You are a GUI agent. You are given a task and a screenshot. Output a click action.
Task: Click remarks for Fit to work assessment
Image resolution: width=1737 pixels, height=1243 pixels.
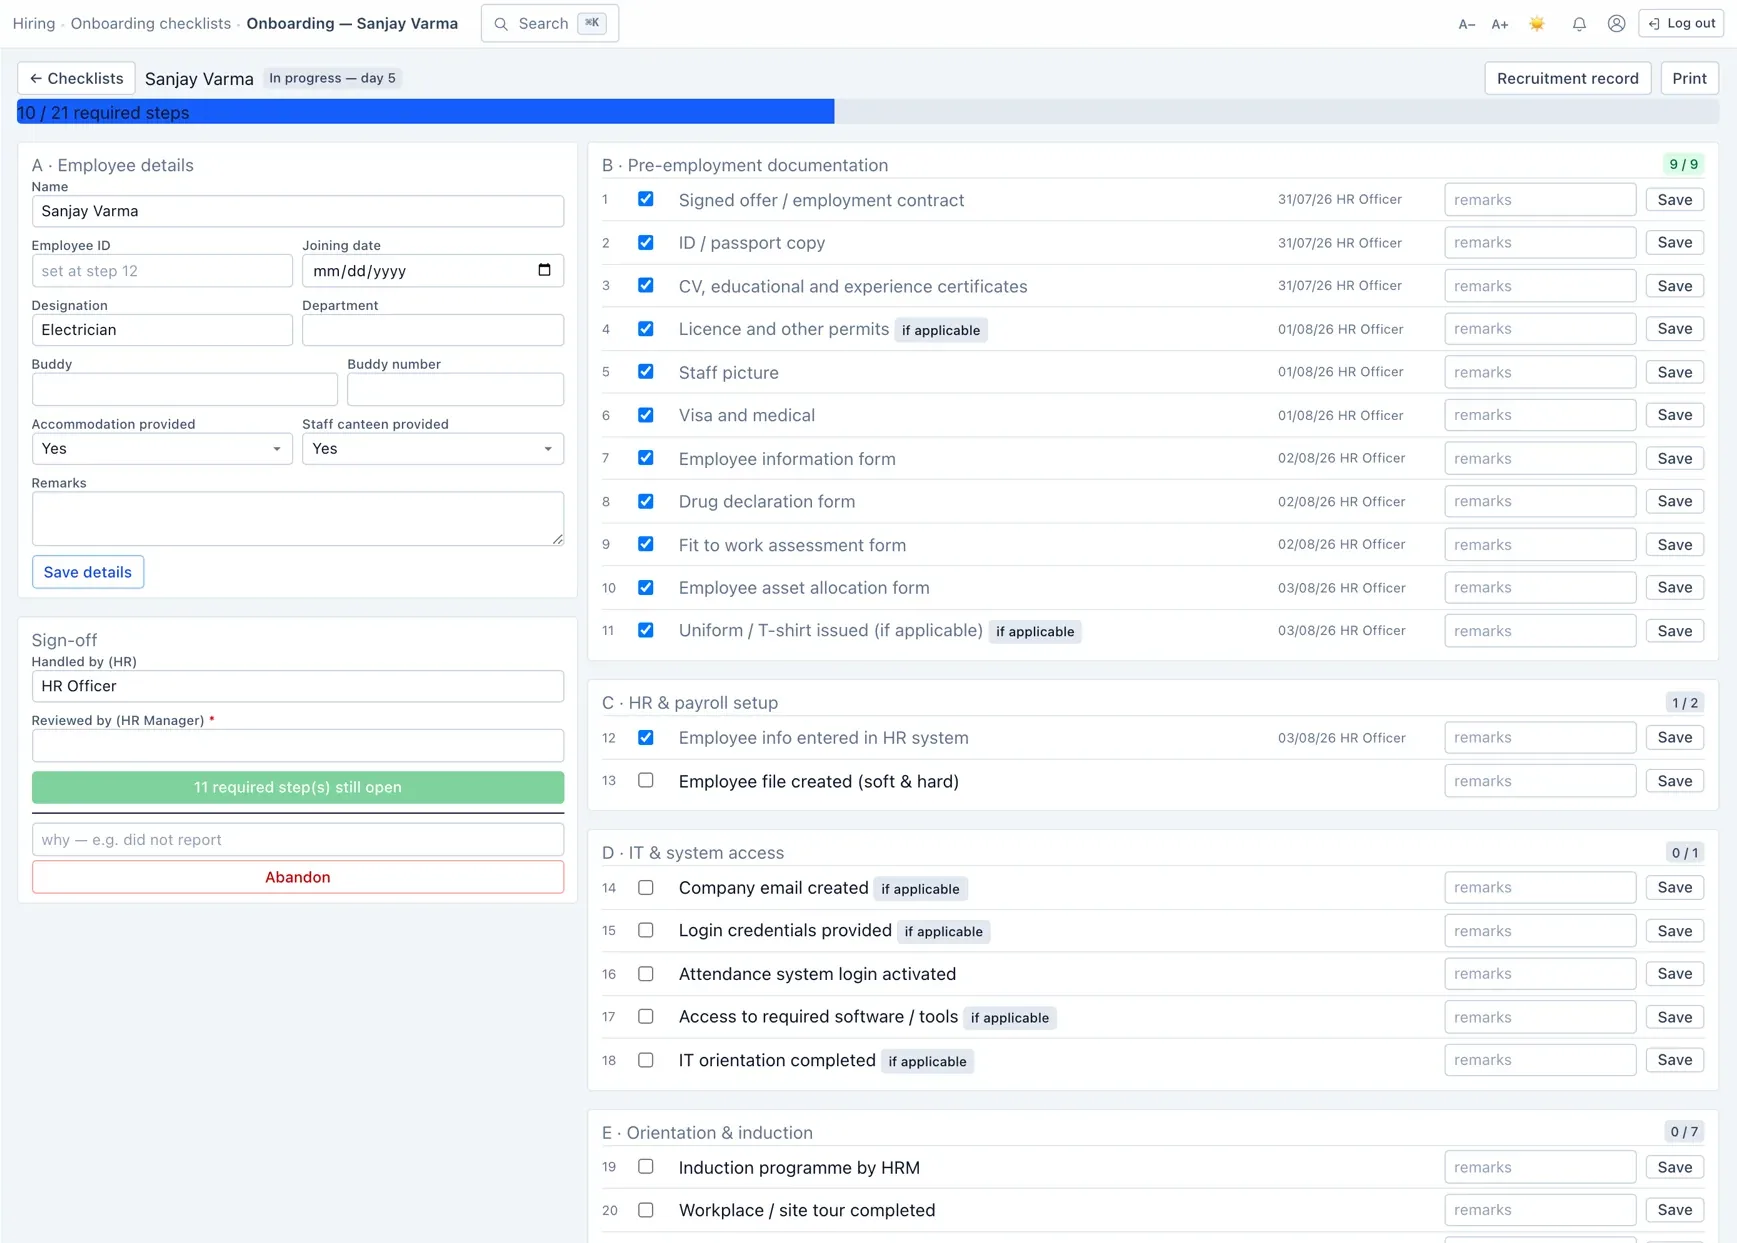[1540, 545]
